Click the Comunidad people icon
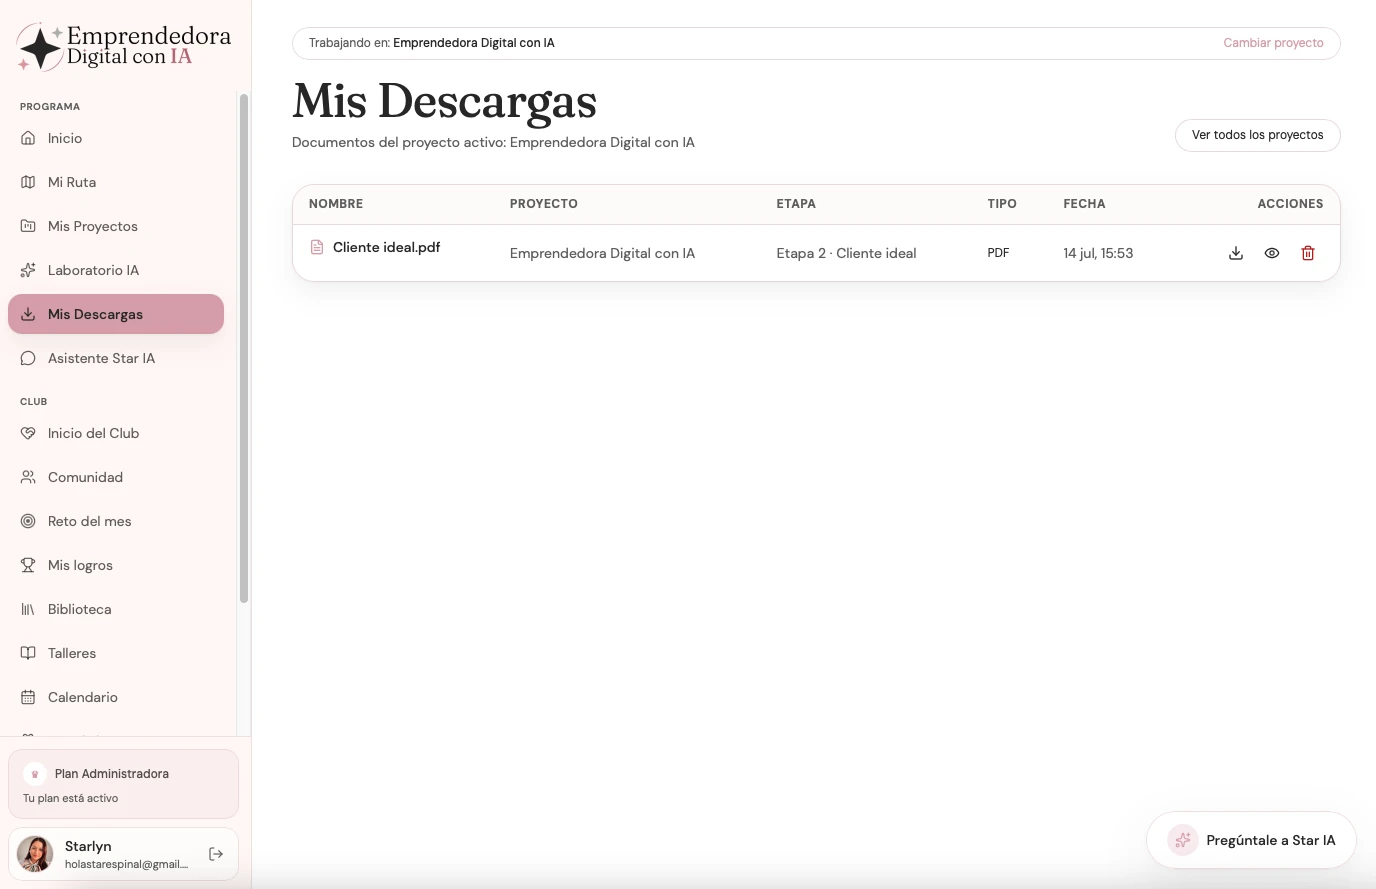 point(28,477)
